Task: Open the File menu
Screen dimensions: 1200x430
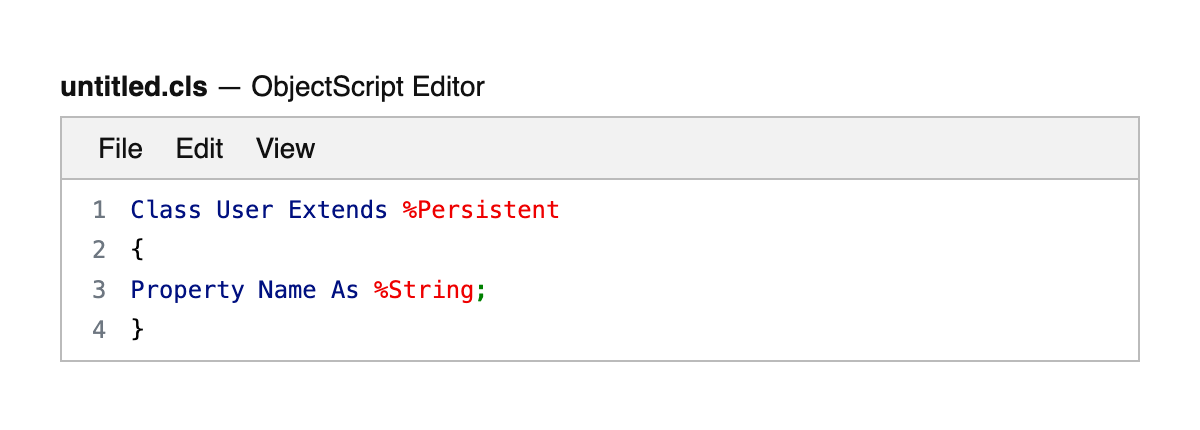Action: [120, 149]
